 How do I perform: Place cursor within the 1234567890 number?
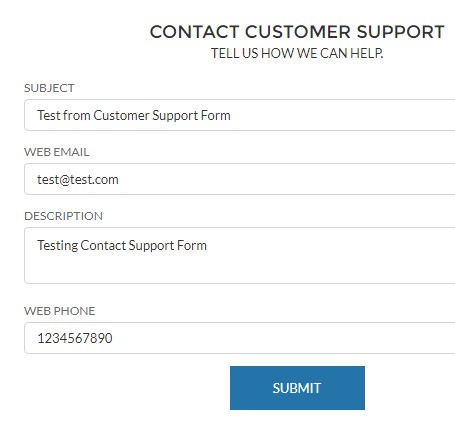(75, 338)
